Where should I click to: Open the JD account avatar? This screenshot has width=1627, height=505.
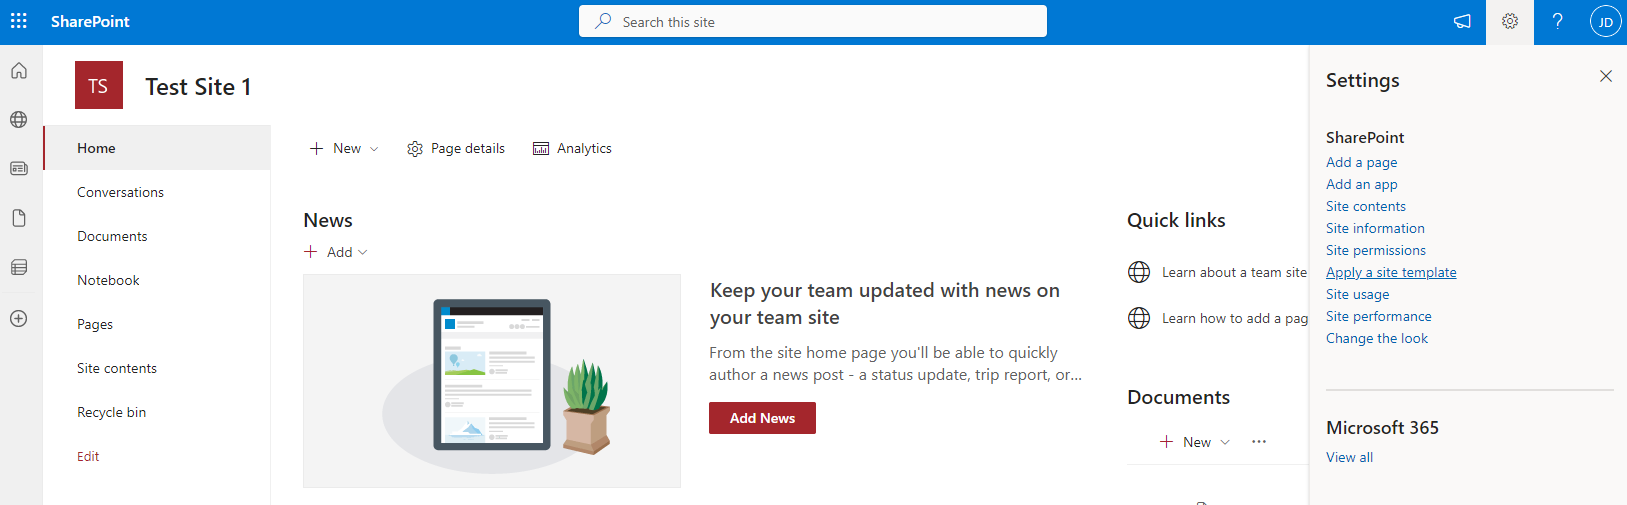(x=1605, y=21)
